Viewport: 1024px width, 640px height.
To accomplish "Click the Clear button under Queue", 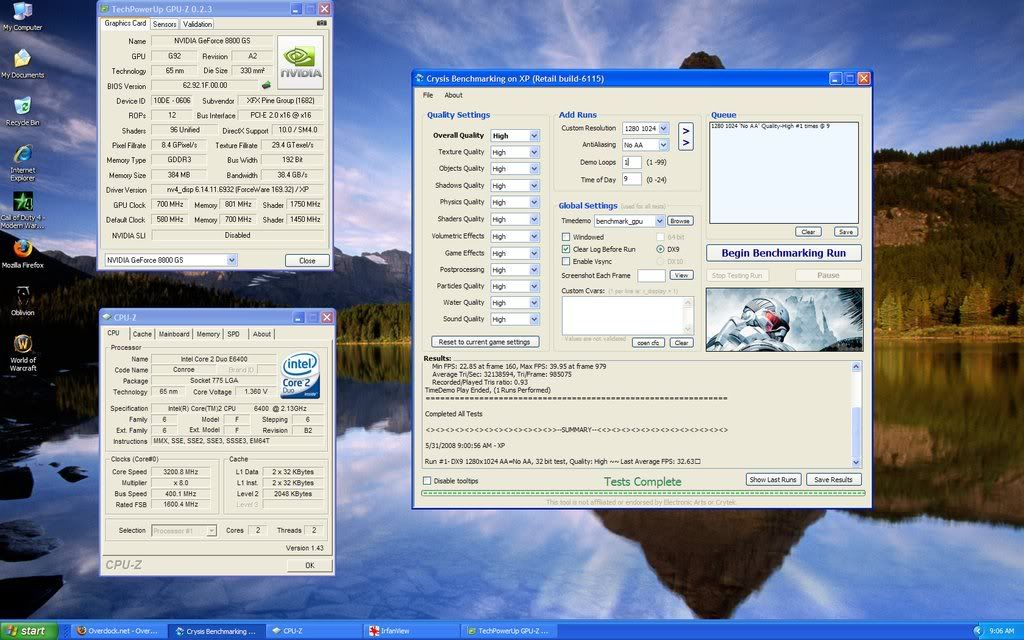I will 808,232.
